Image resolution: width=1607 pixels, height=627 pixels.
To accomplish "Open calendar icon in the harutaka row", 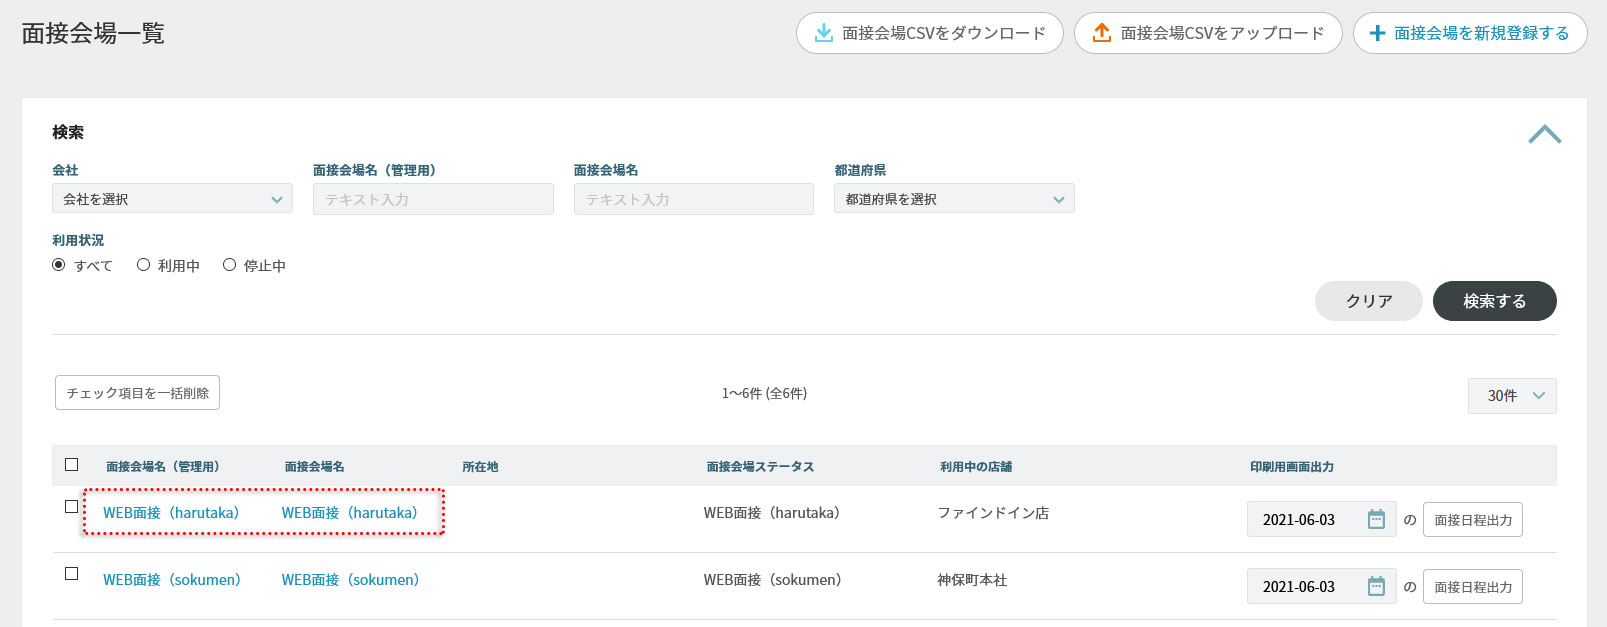I will 1376,519.
